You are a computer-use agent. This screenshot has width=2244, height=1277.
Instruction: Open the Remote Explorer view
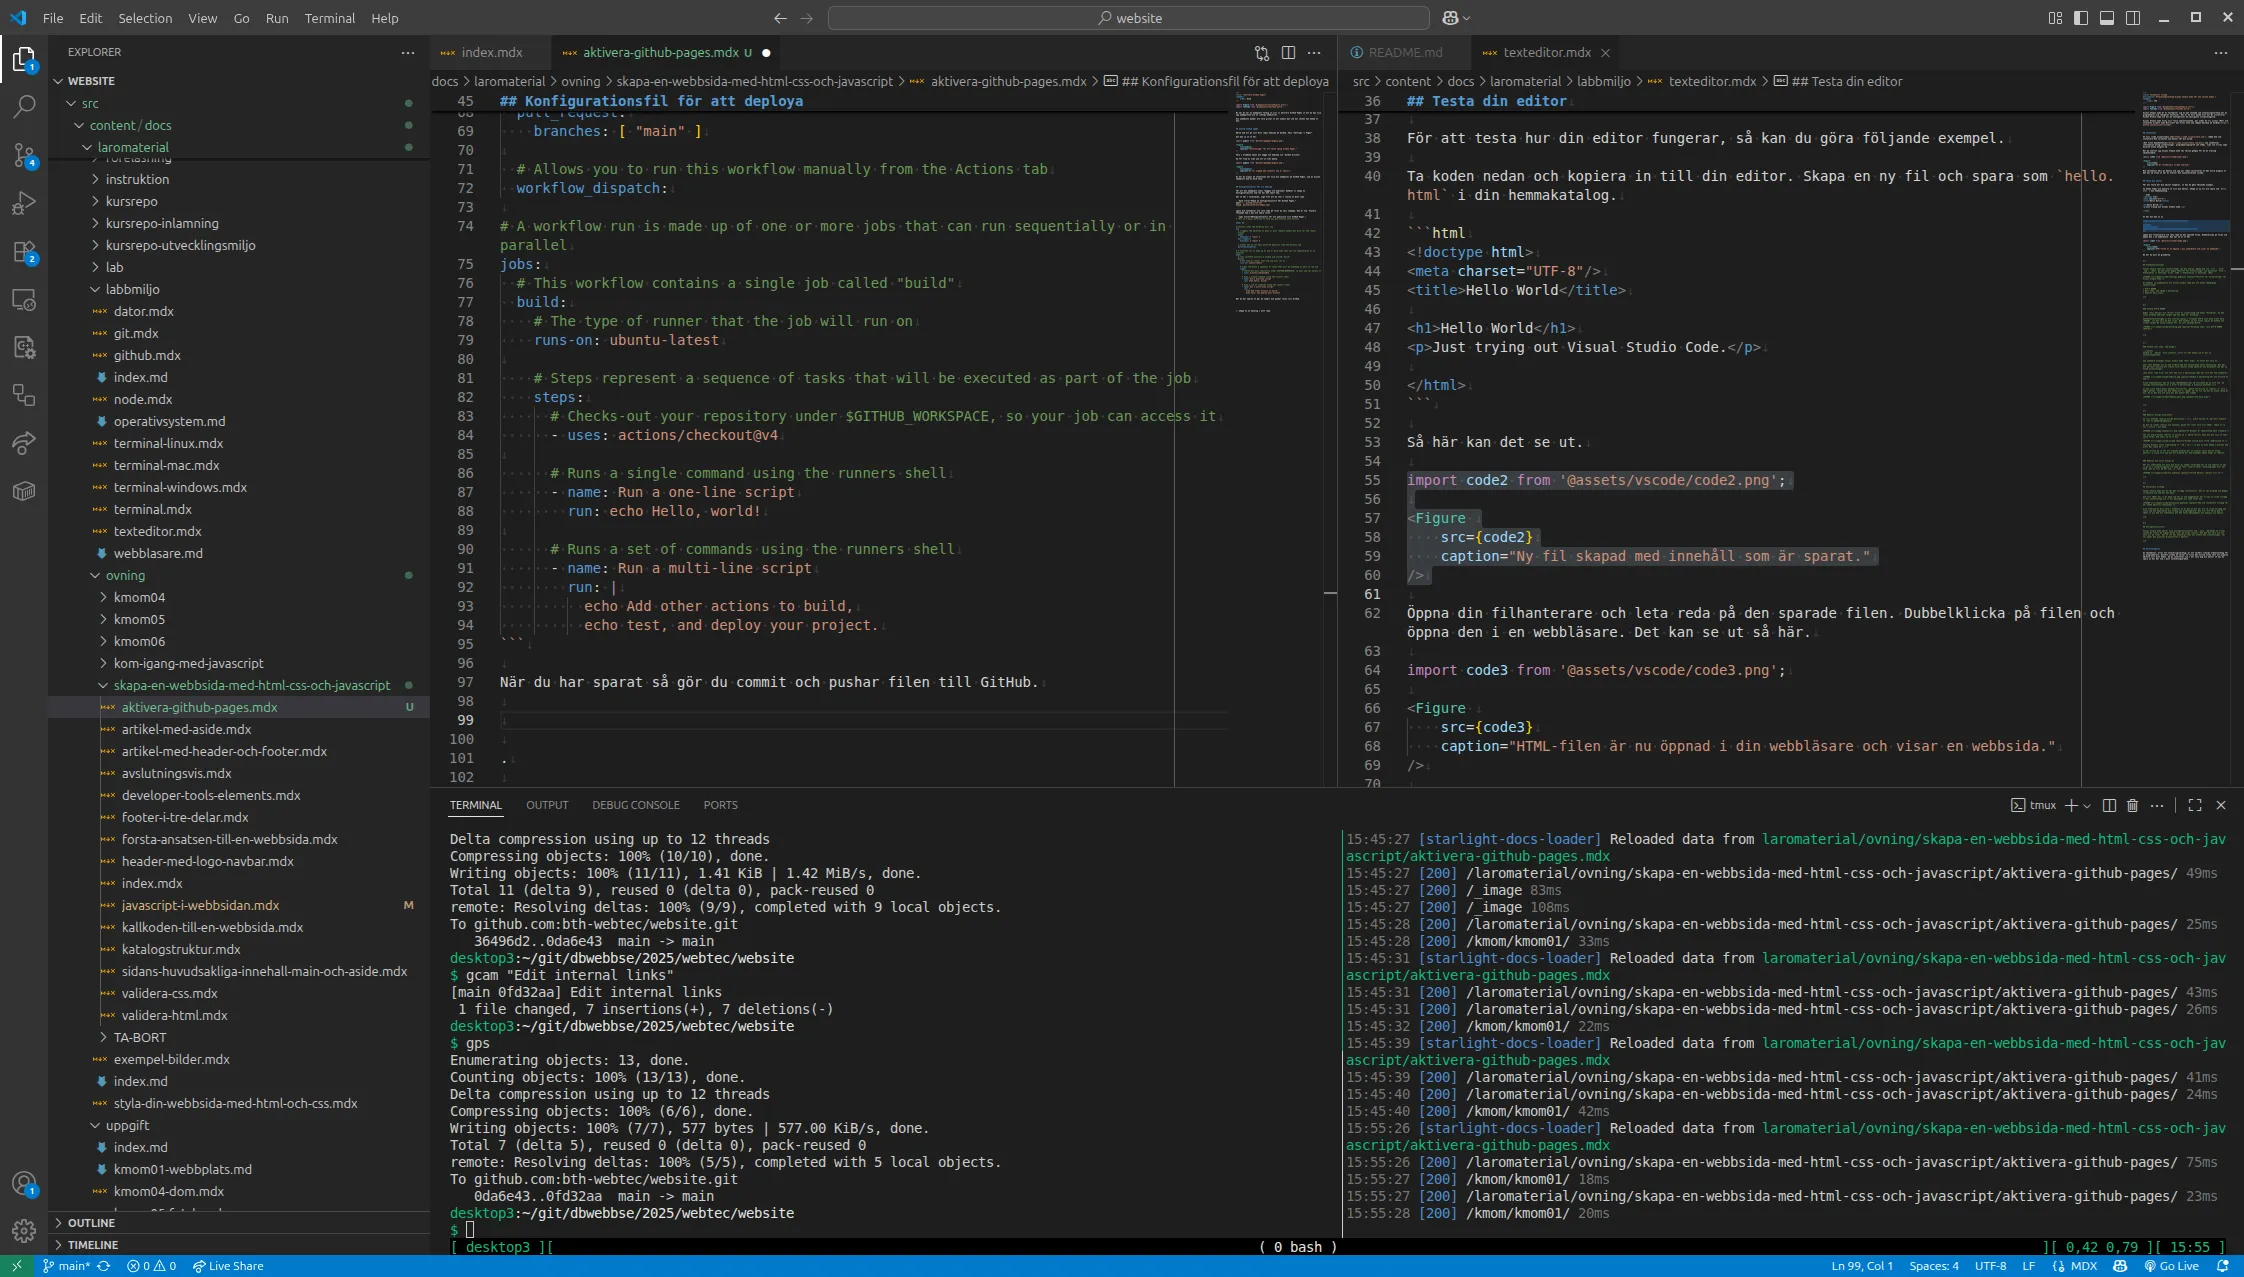click(x=24, y=299)
